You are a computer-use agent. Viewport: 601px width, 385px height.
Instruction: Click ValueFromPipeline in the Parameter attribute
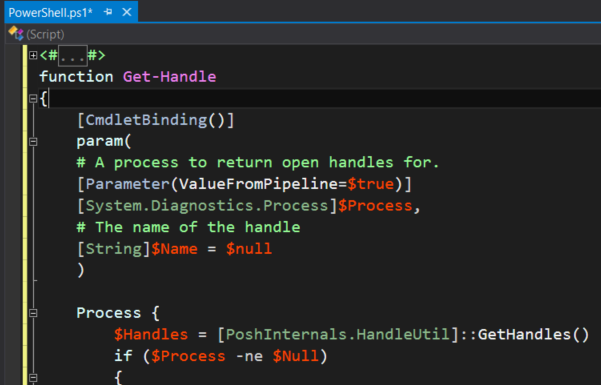(x=258, y=184)
